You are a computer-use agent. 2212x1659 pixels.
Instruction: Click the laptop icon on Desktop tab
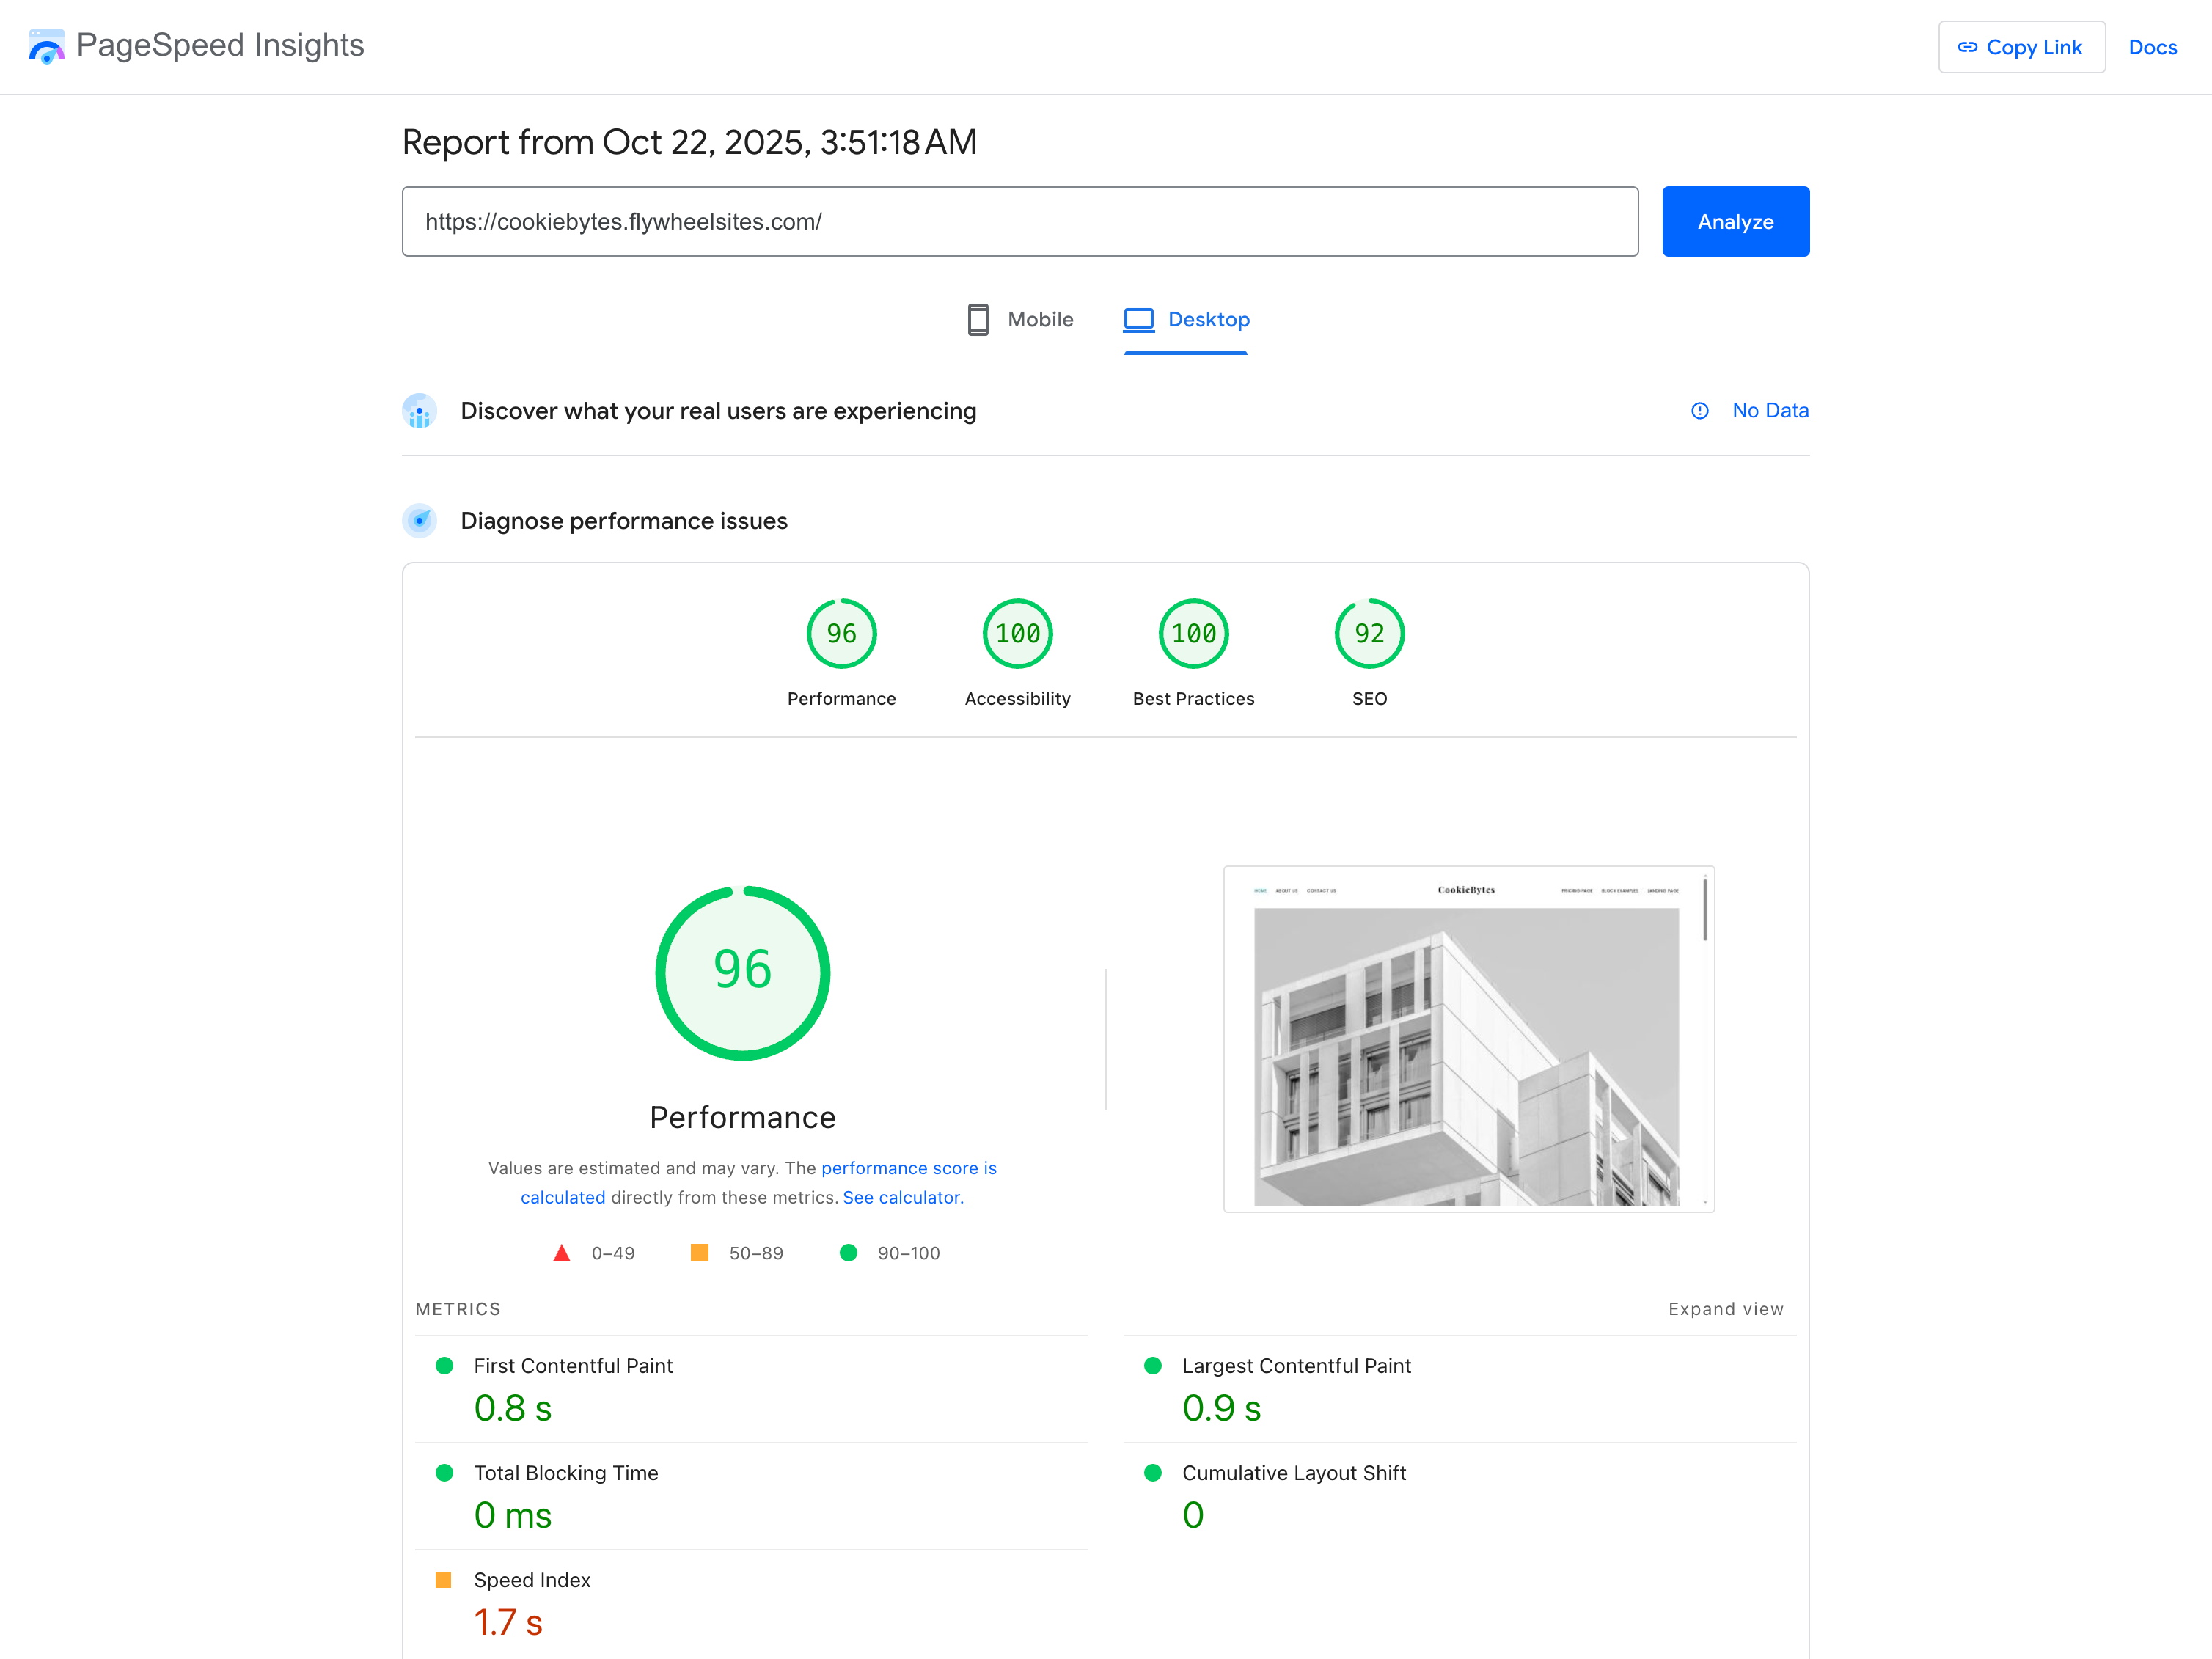click(x=1138, y=319)
